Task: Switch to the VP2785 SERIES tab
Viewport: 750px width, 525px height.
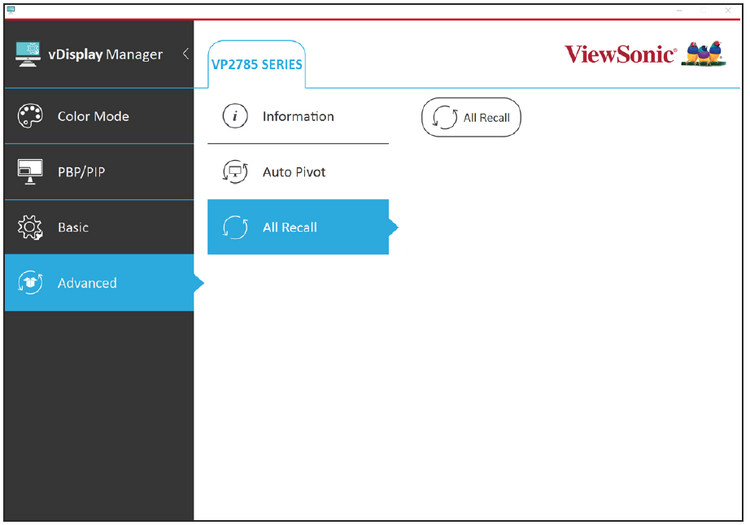Action: (x=257, y=65)
